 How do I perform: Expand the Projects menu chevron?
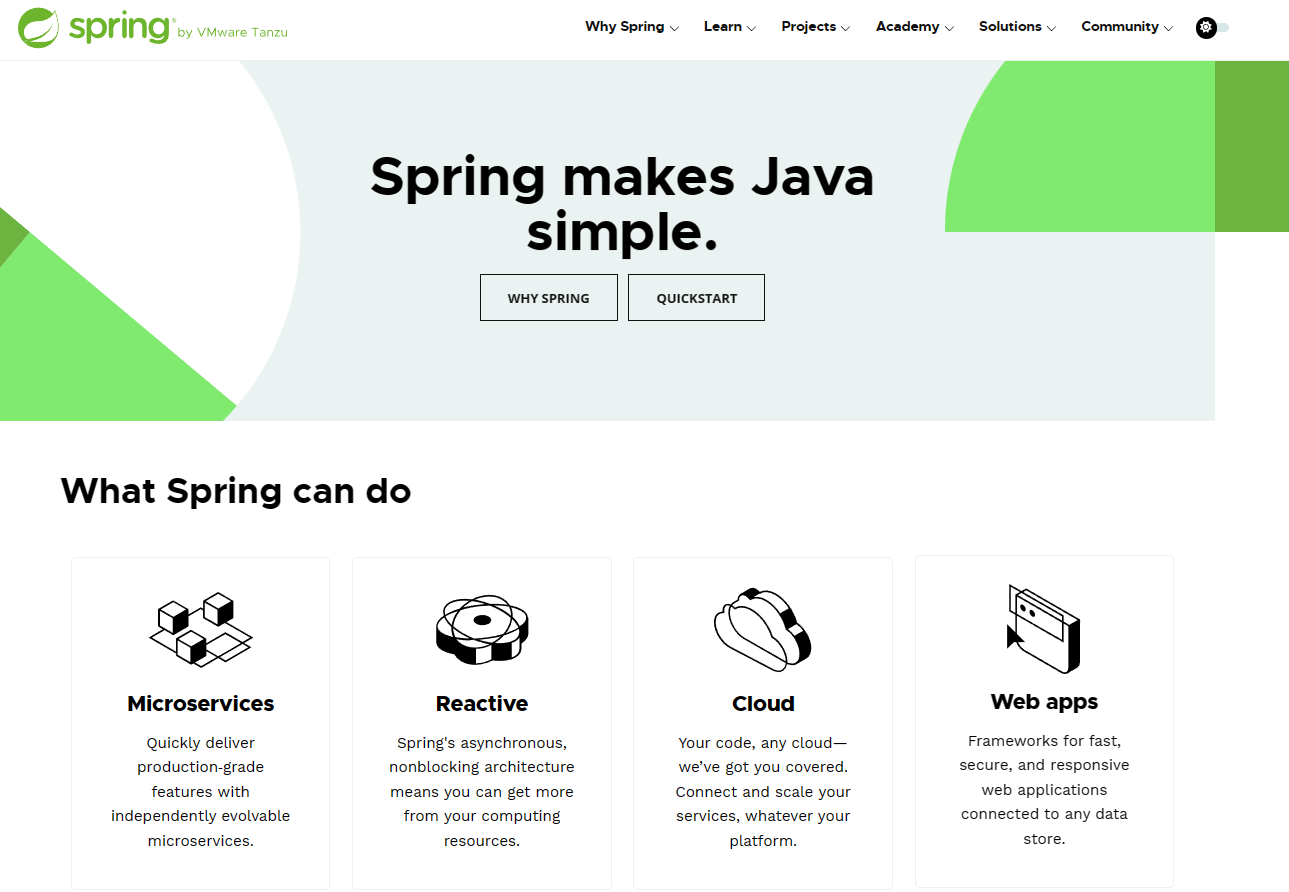[846, 28]
